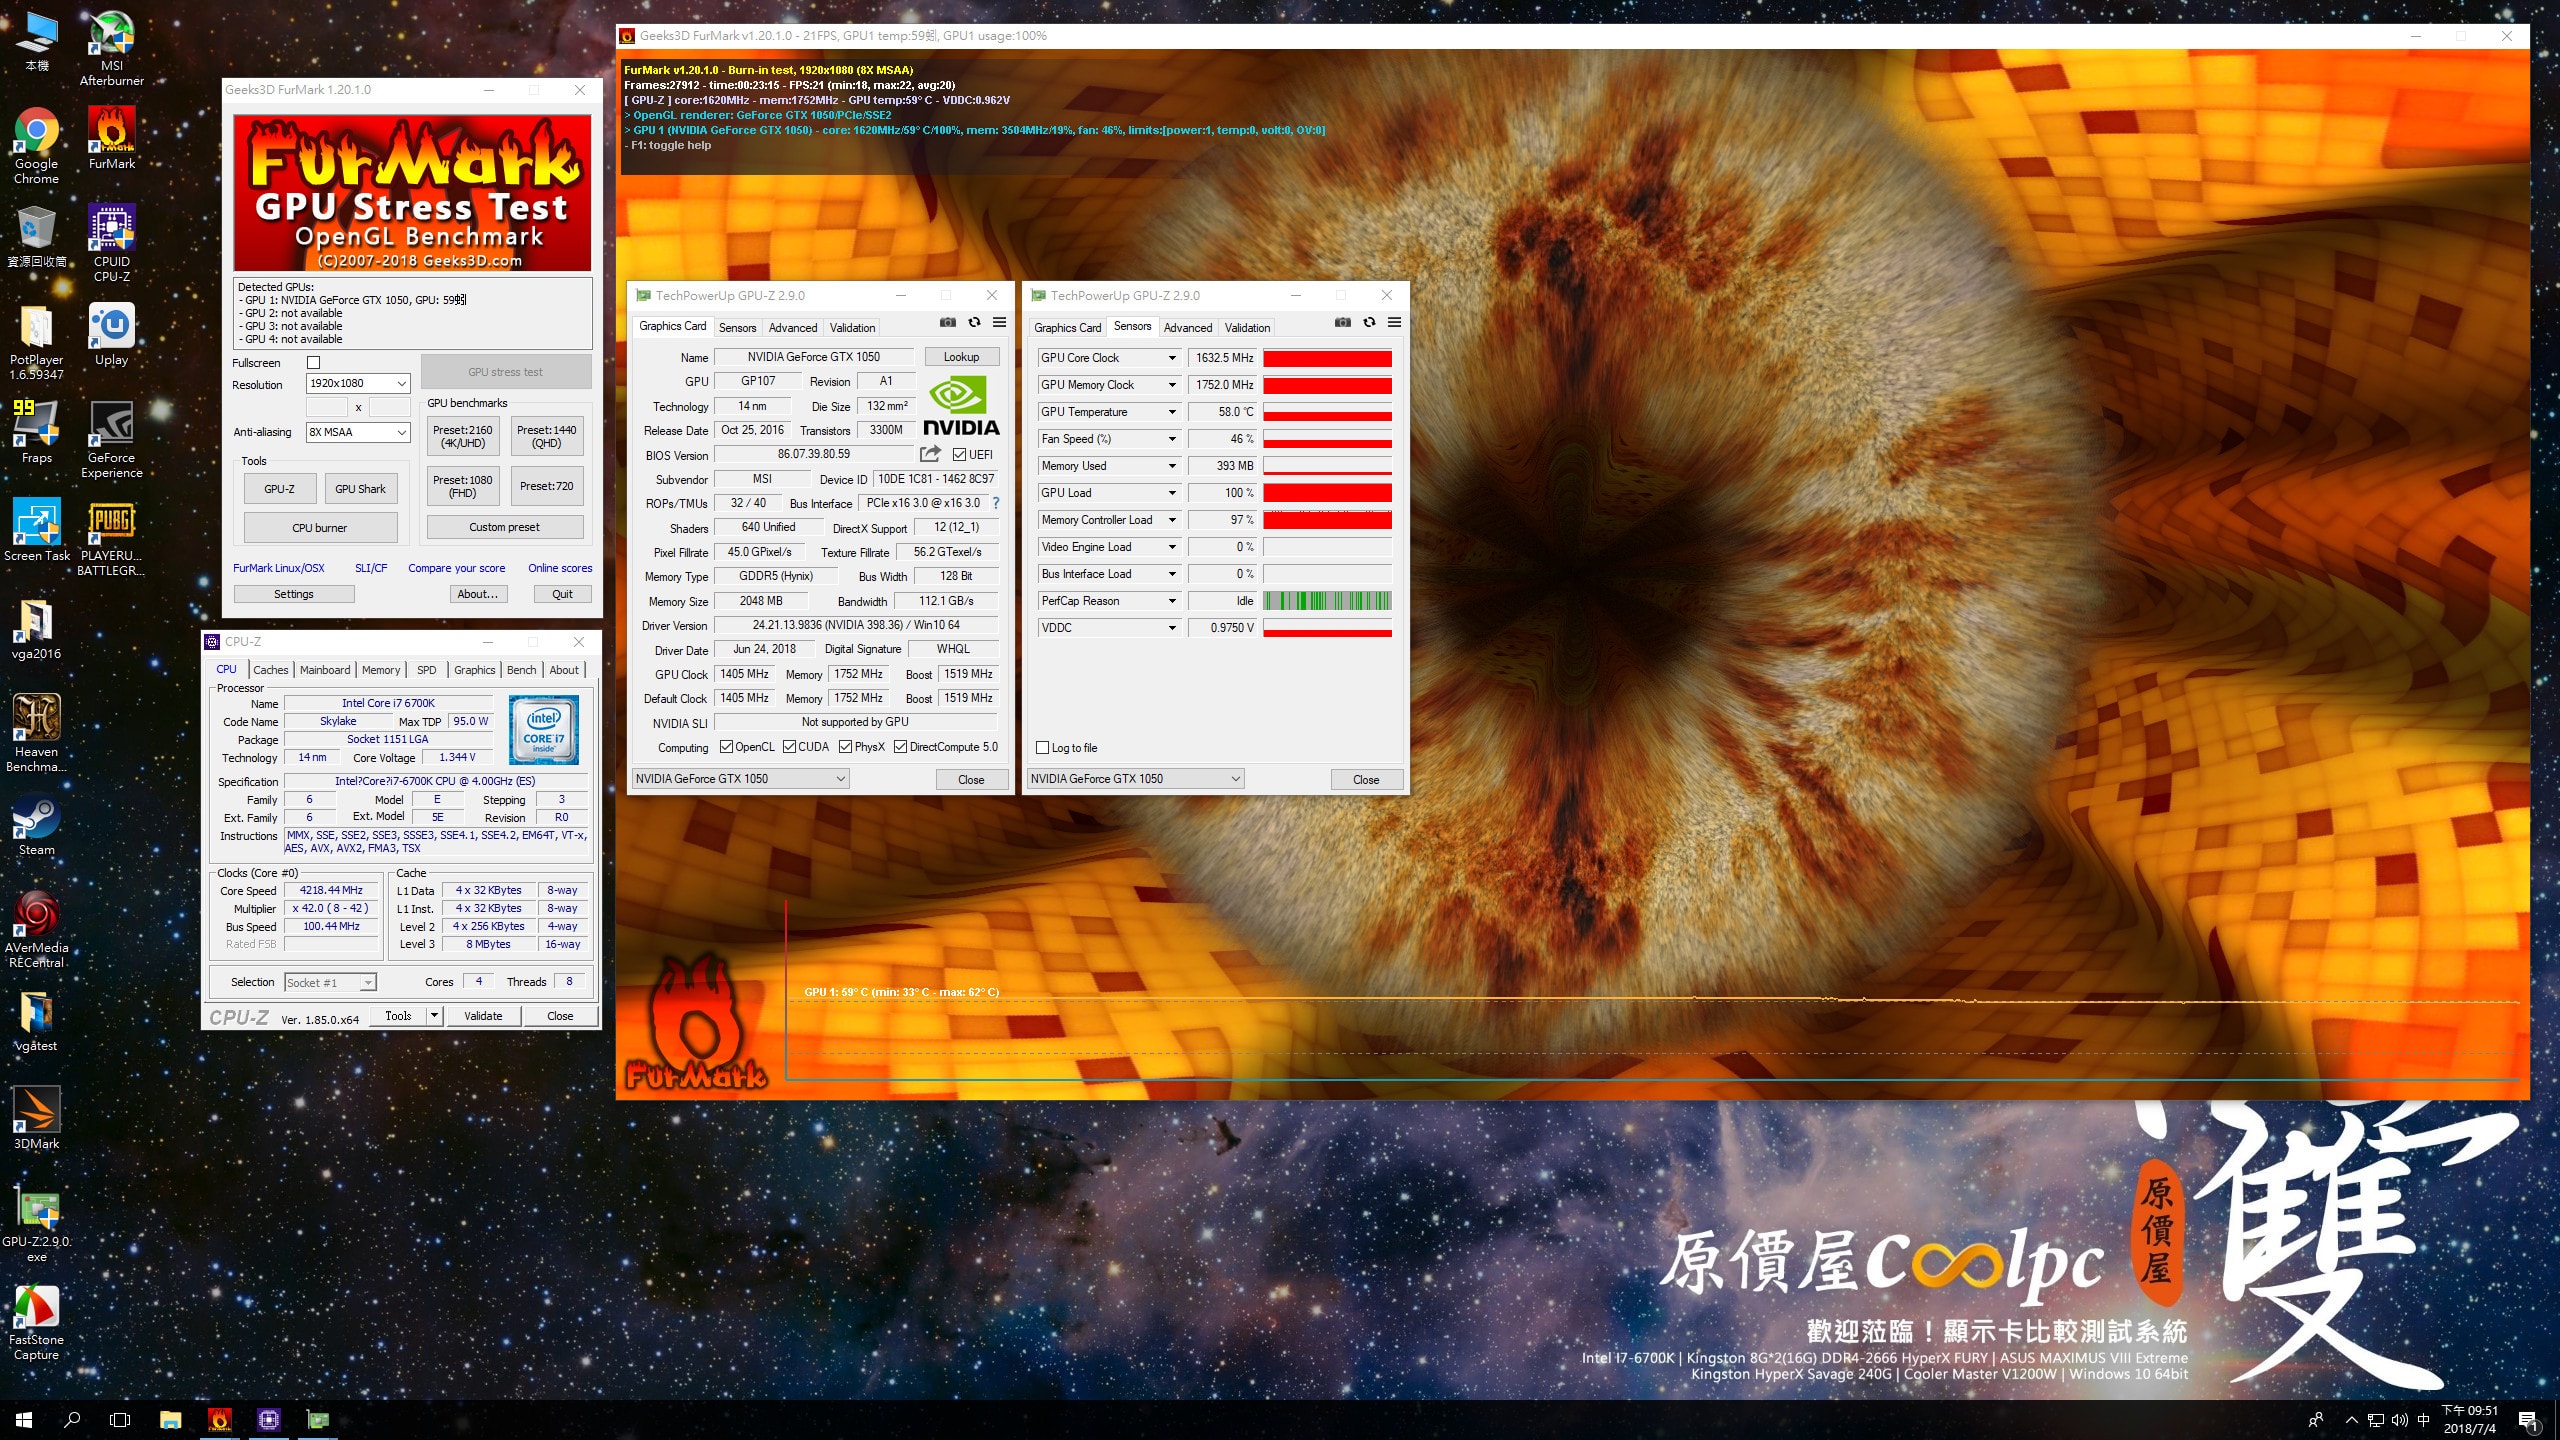Viewport: 2560px width, 1440px height.
Task: Toggle FurMark Fullscreen checkbox
Action: coord(313,363)
